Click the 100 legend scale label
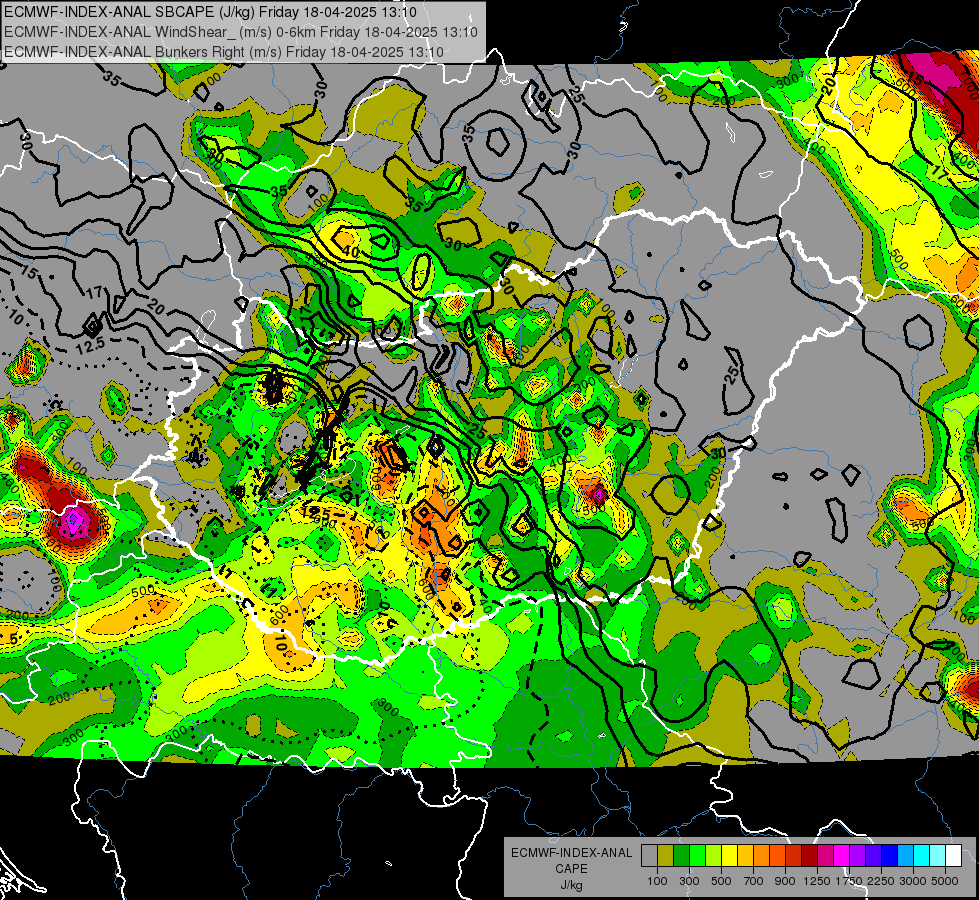 [657, 881]
